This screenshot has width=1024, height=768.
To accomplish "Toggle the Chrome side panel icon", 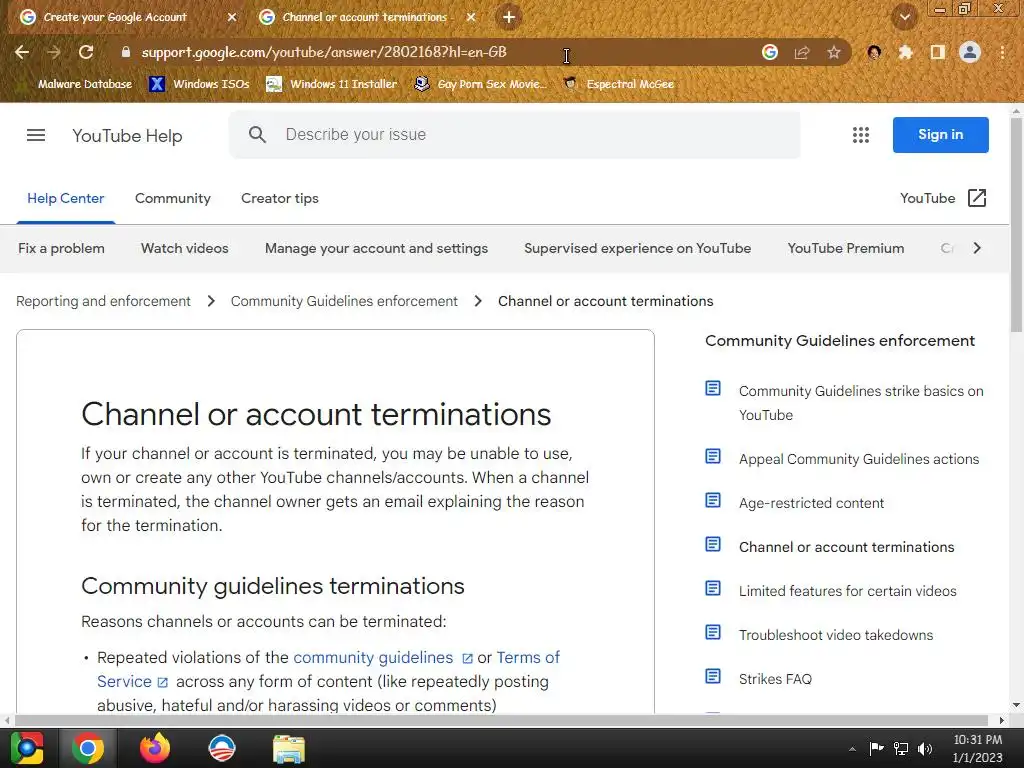I will [937, 52].
